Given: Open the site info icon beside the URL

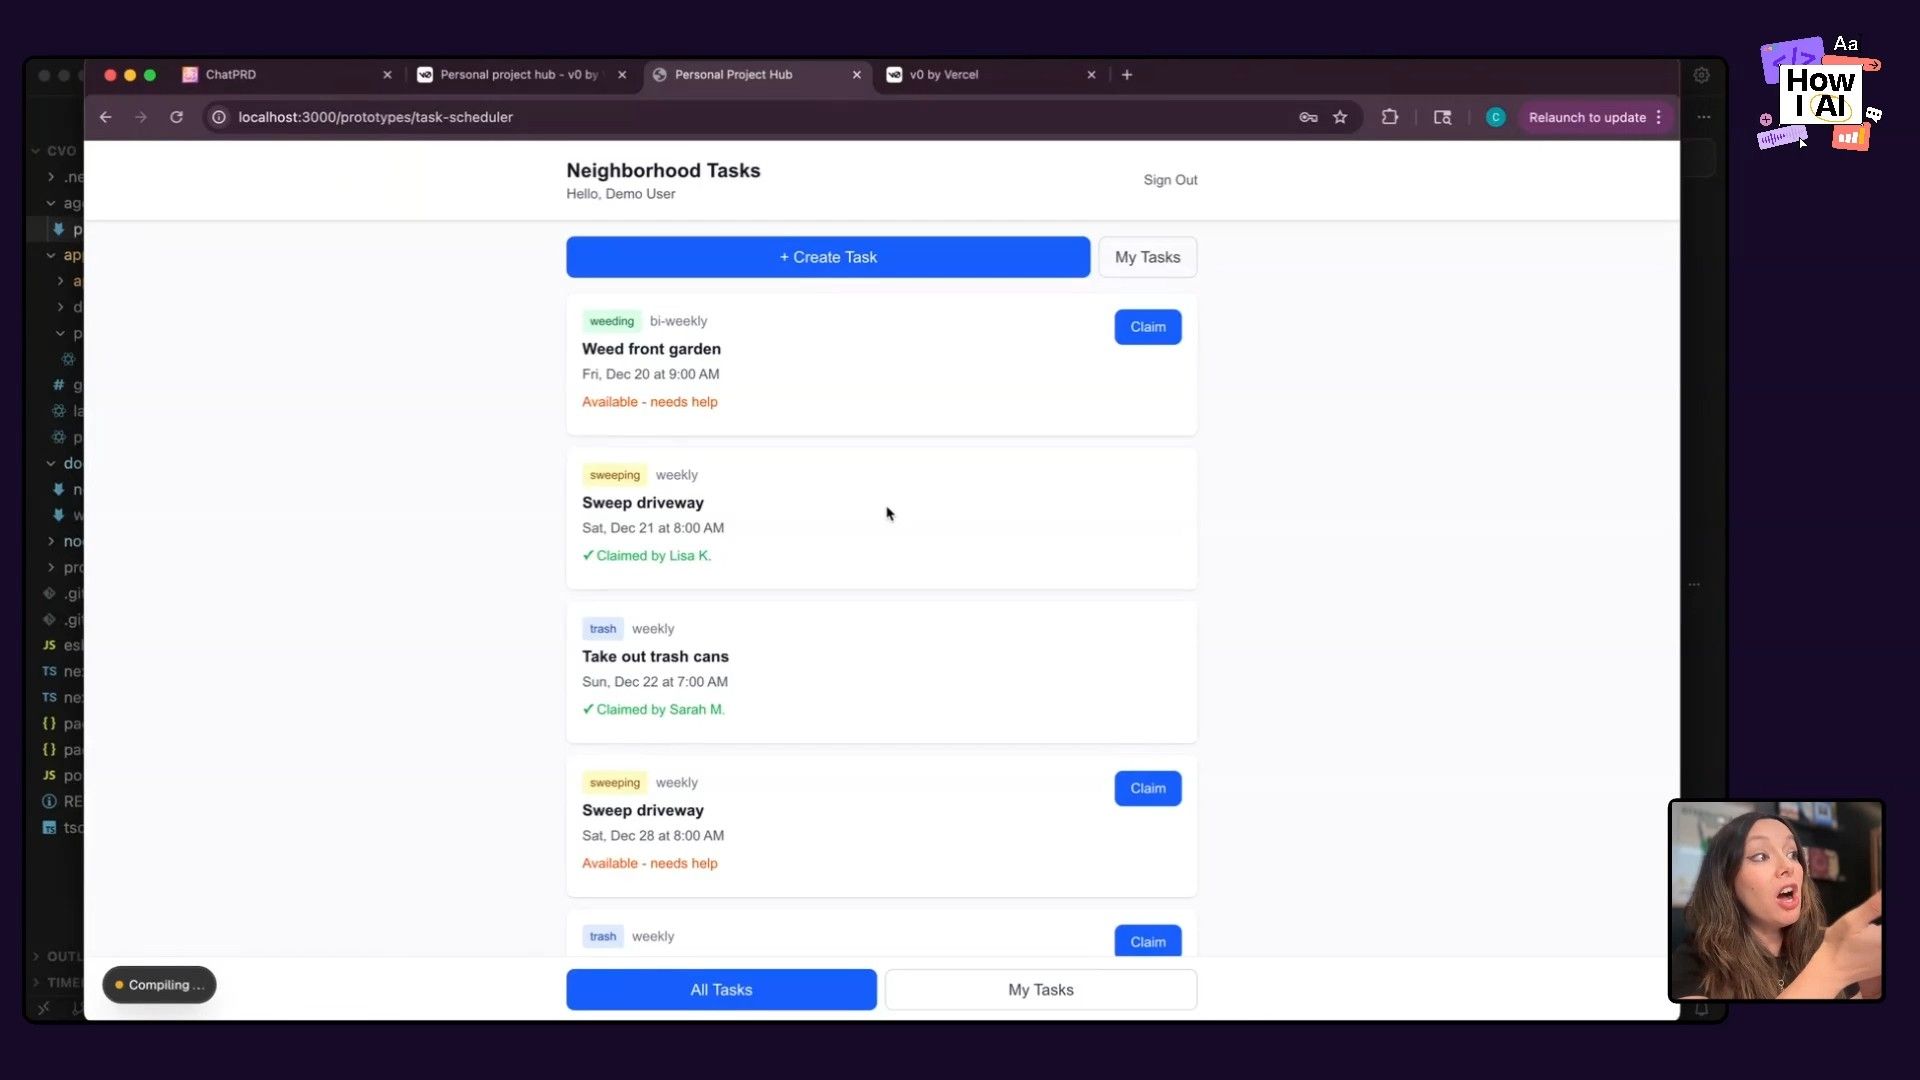Looking at the screenshot, I should pos(219,117).
